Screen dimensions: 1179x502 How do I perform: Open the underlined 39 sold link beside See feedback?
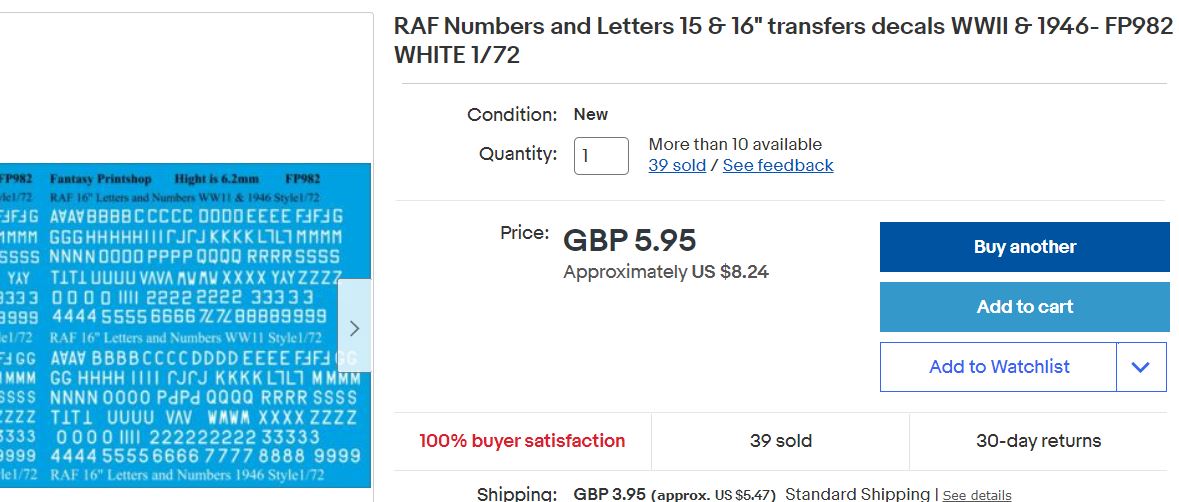coord(677,166)
